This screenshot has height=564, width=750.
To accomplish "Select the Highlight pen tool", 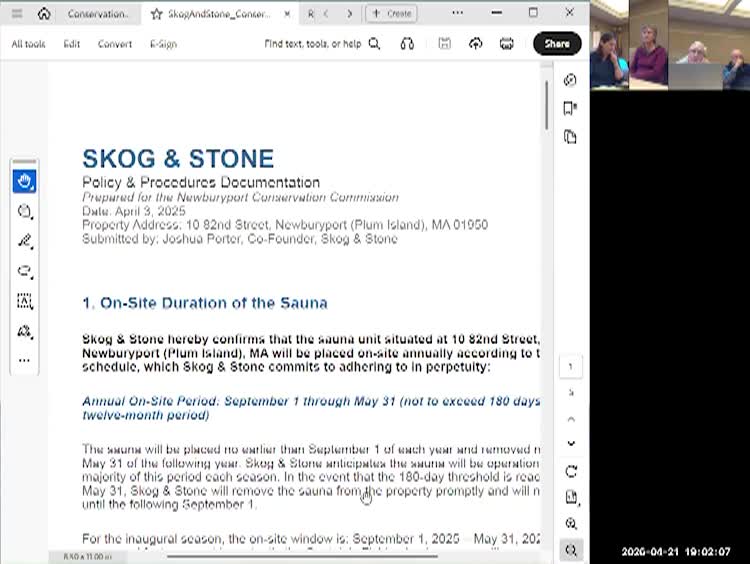I will (24, 241).
